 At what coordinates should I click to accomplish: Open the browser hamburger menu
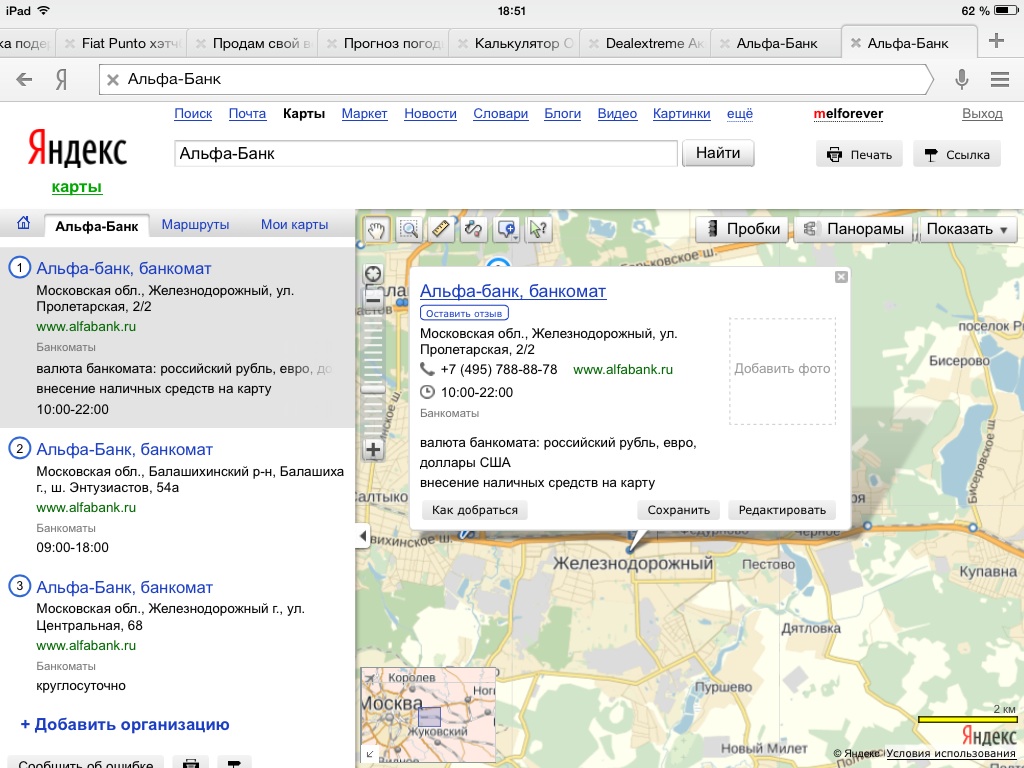point(1000,80)
